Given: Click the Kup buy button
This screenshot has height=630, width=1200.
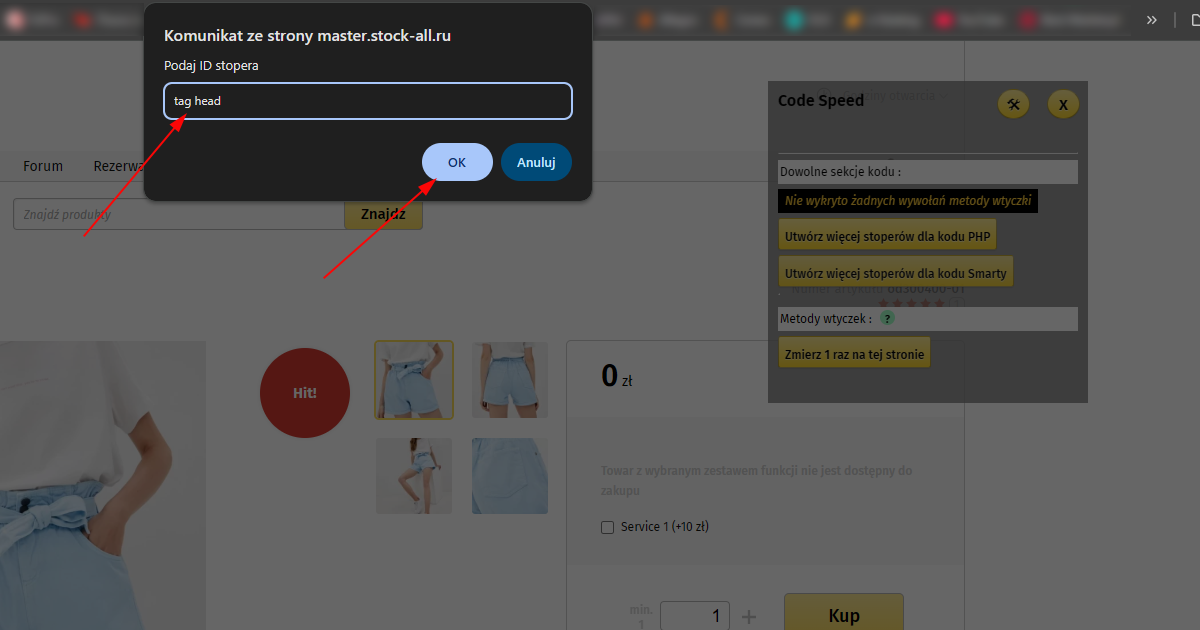Looking at the screenshot, I should tap(844, 614).
